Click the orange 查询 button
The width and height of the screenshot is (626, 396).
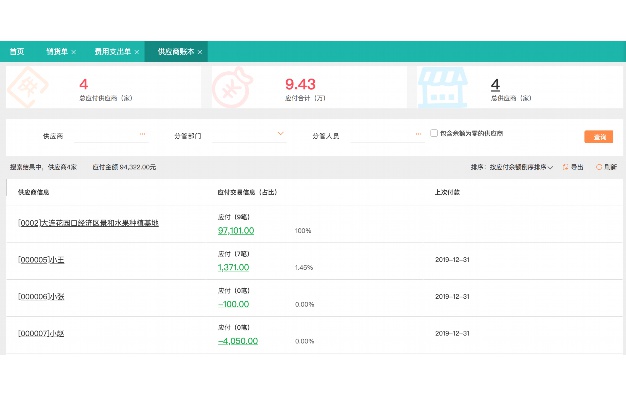[x=598, y=137]
